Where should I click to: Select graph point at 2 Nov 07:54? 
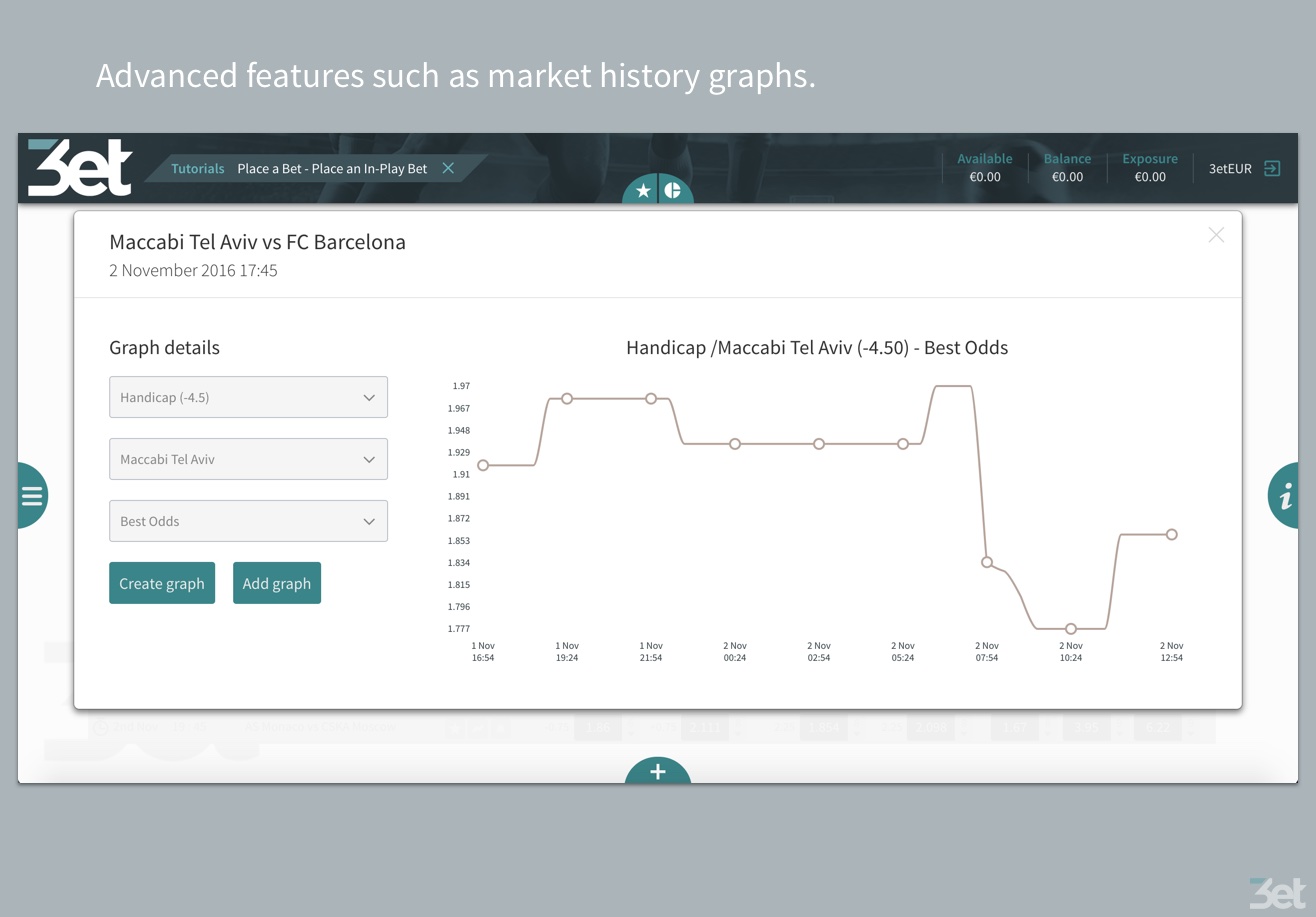pyautogui.click(x=987, y=562)
